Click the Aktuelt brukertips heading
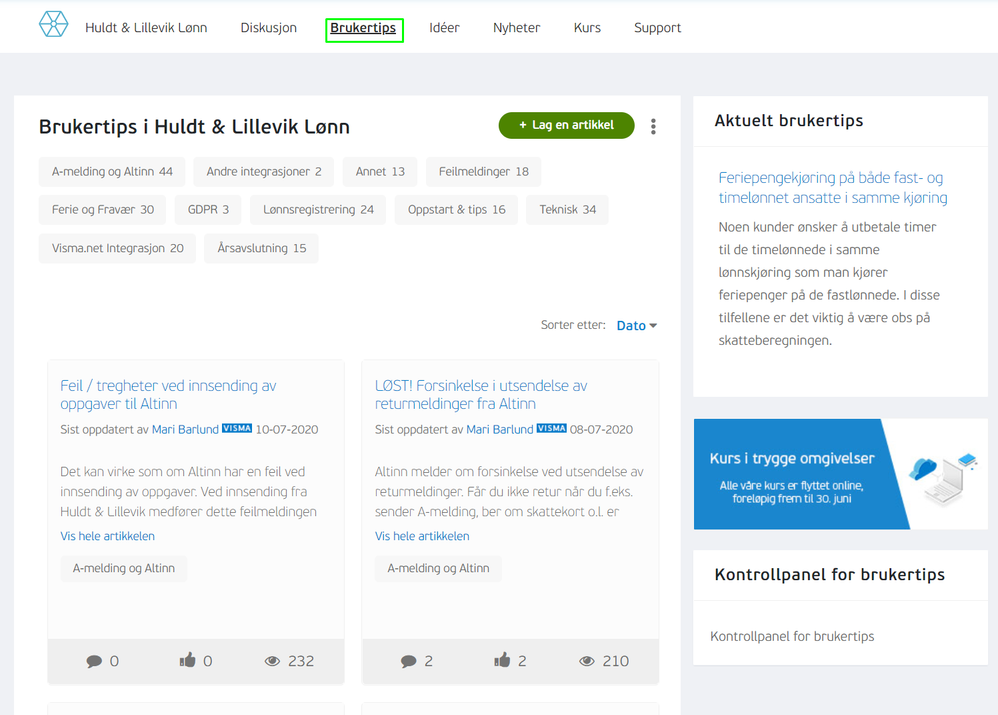Image resolution: width=998 pixels, height=715 pixels. [x=789, y=121]
